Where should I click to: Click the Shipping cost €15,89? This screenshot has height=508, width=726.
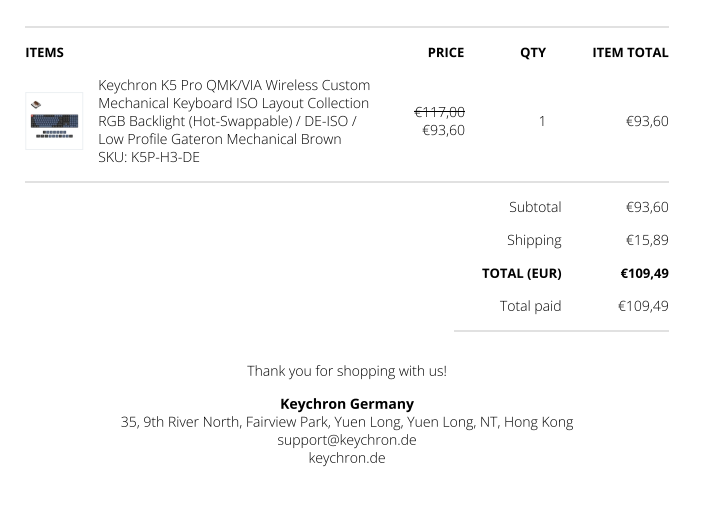[647, 240]
